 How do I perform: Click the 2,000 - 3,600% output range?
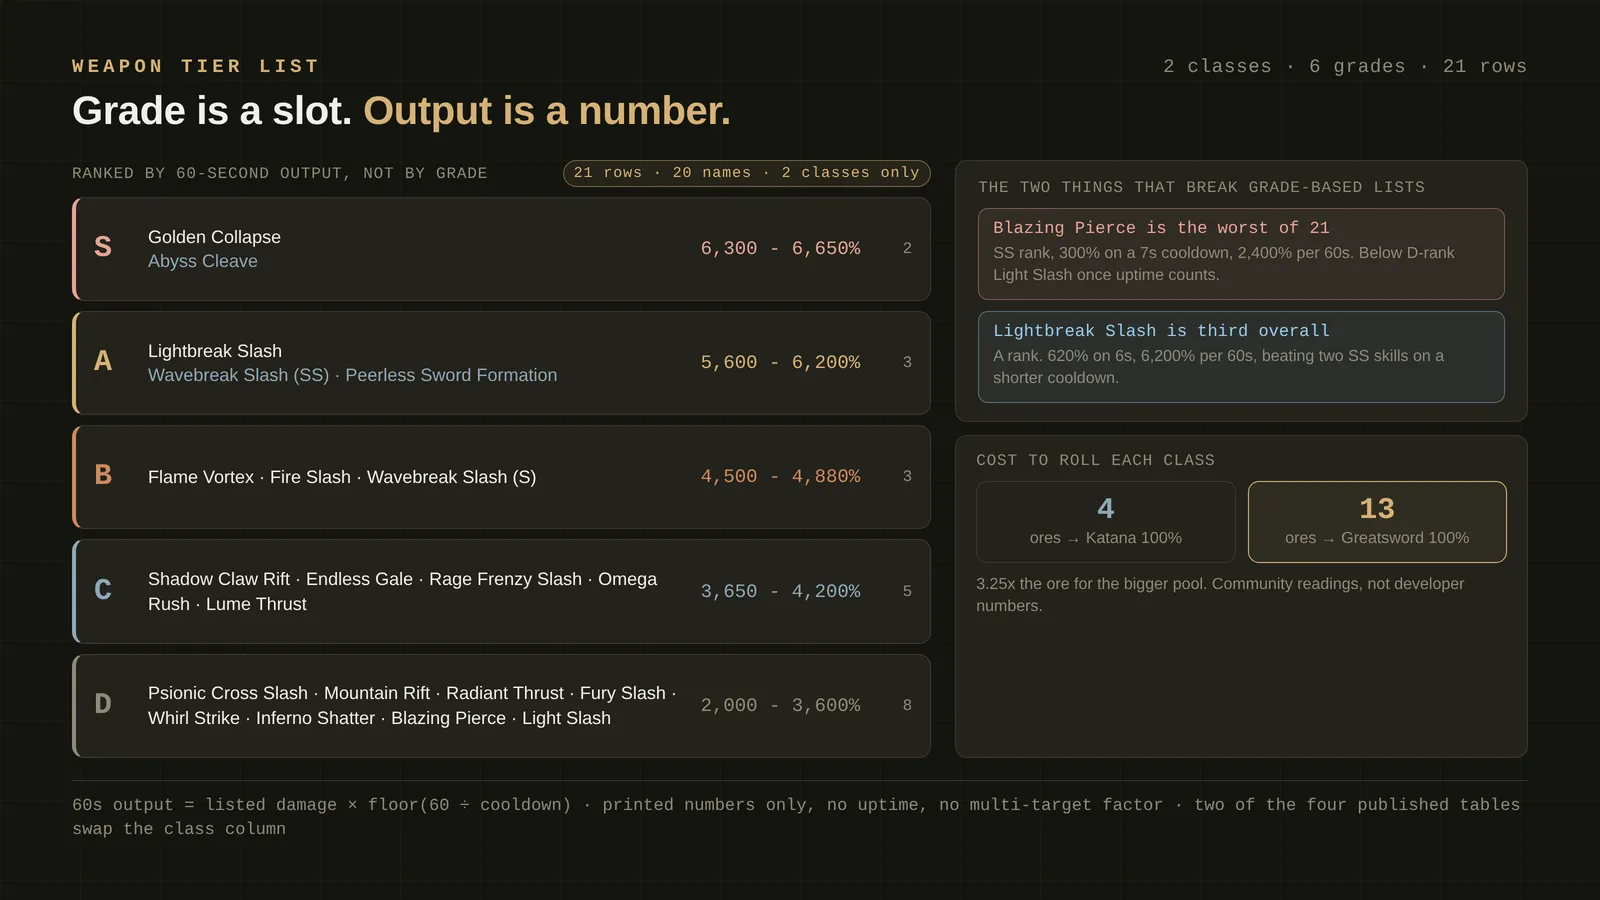coord(780,705)
